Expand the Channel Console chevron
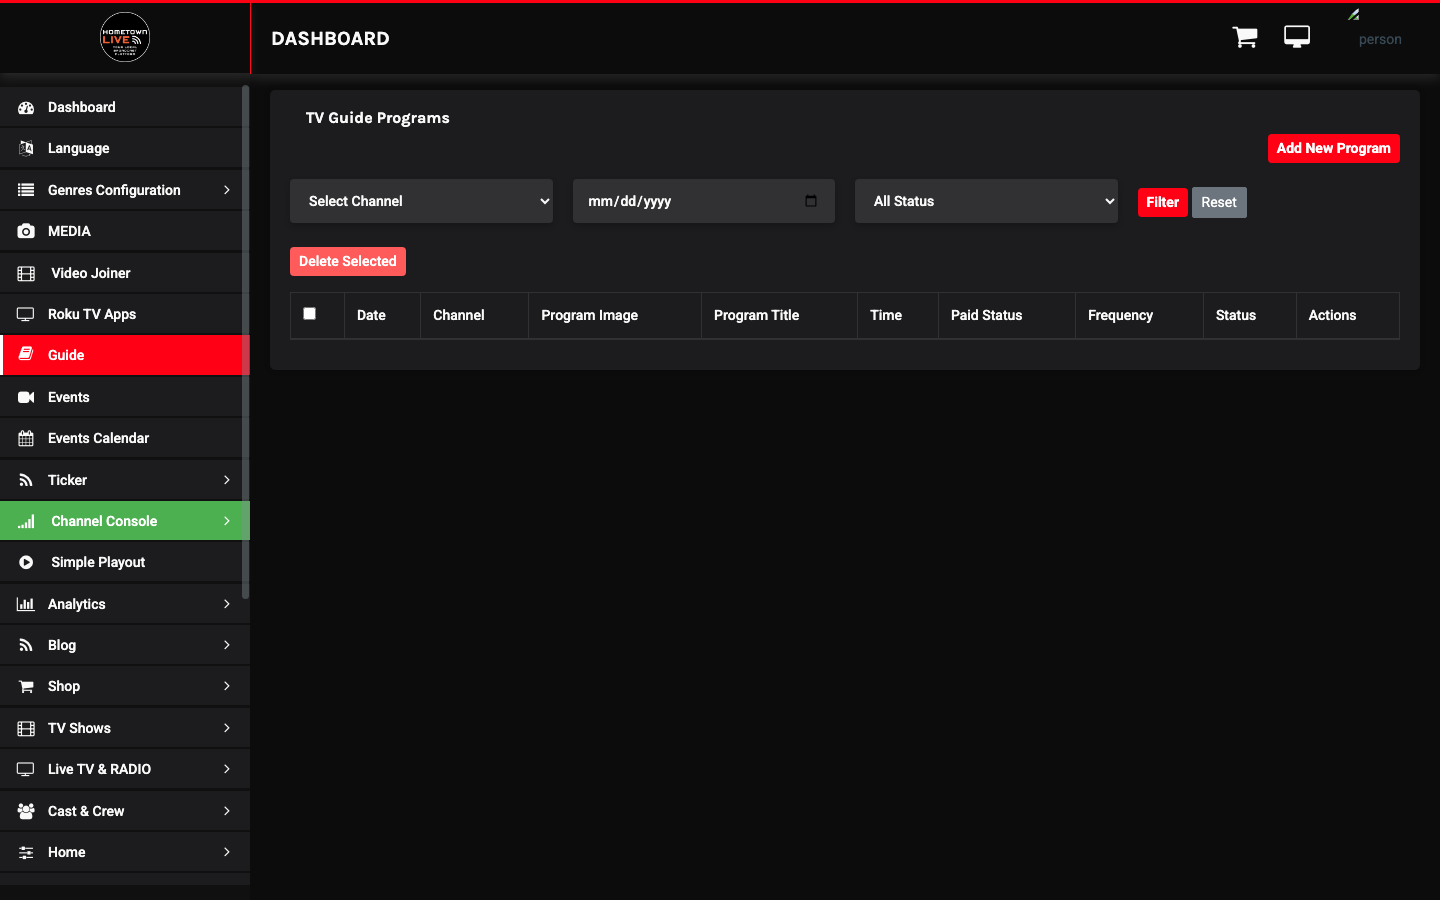Viewport: 1440px width, 900px height. (x=227, y=521)
